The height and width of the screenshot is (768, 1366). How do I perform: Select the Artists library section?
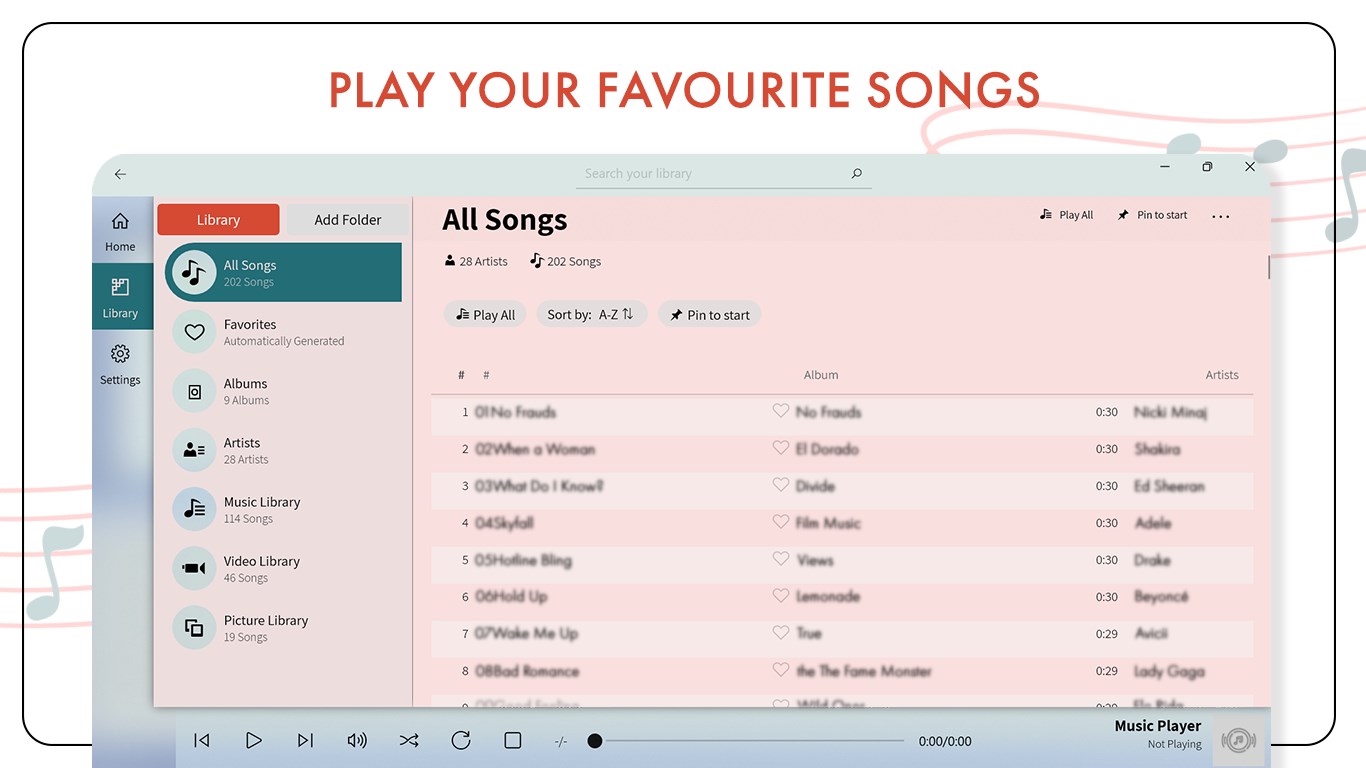tap(283, 450)
